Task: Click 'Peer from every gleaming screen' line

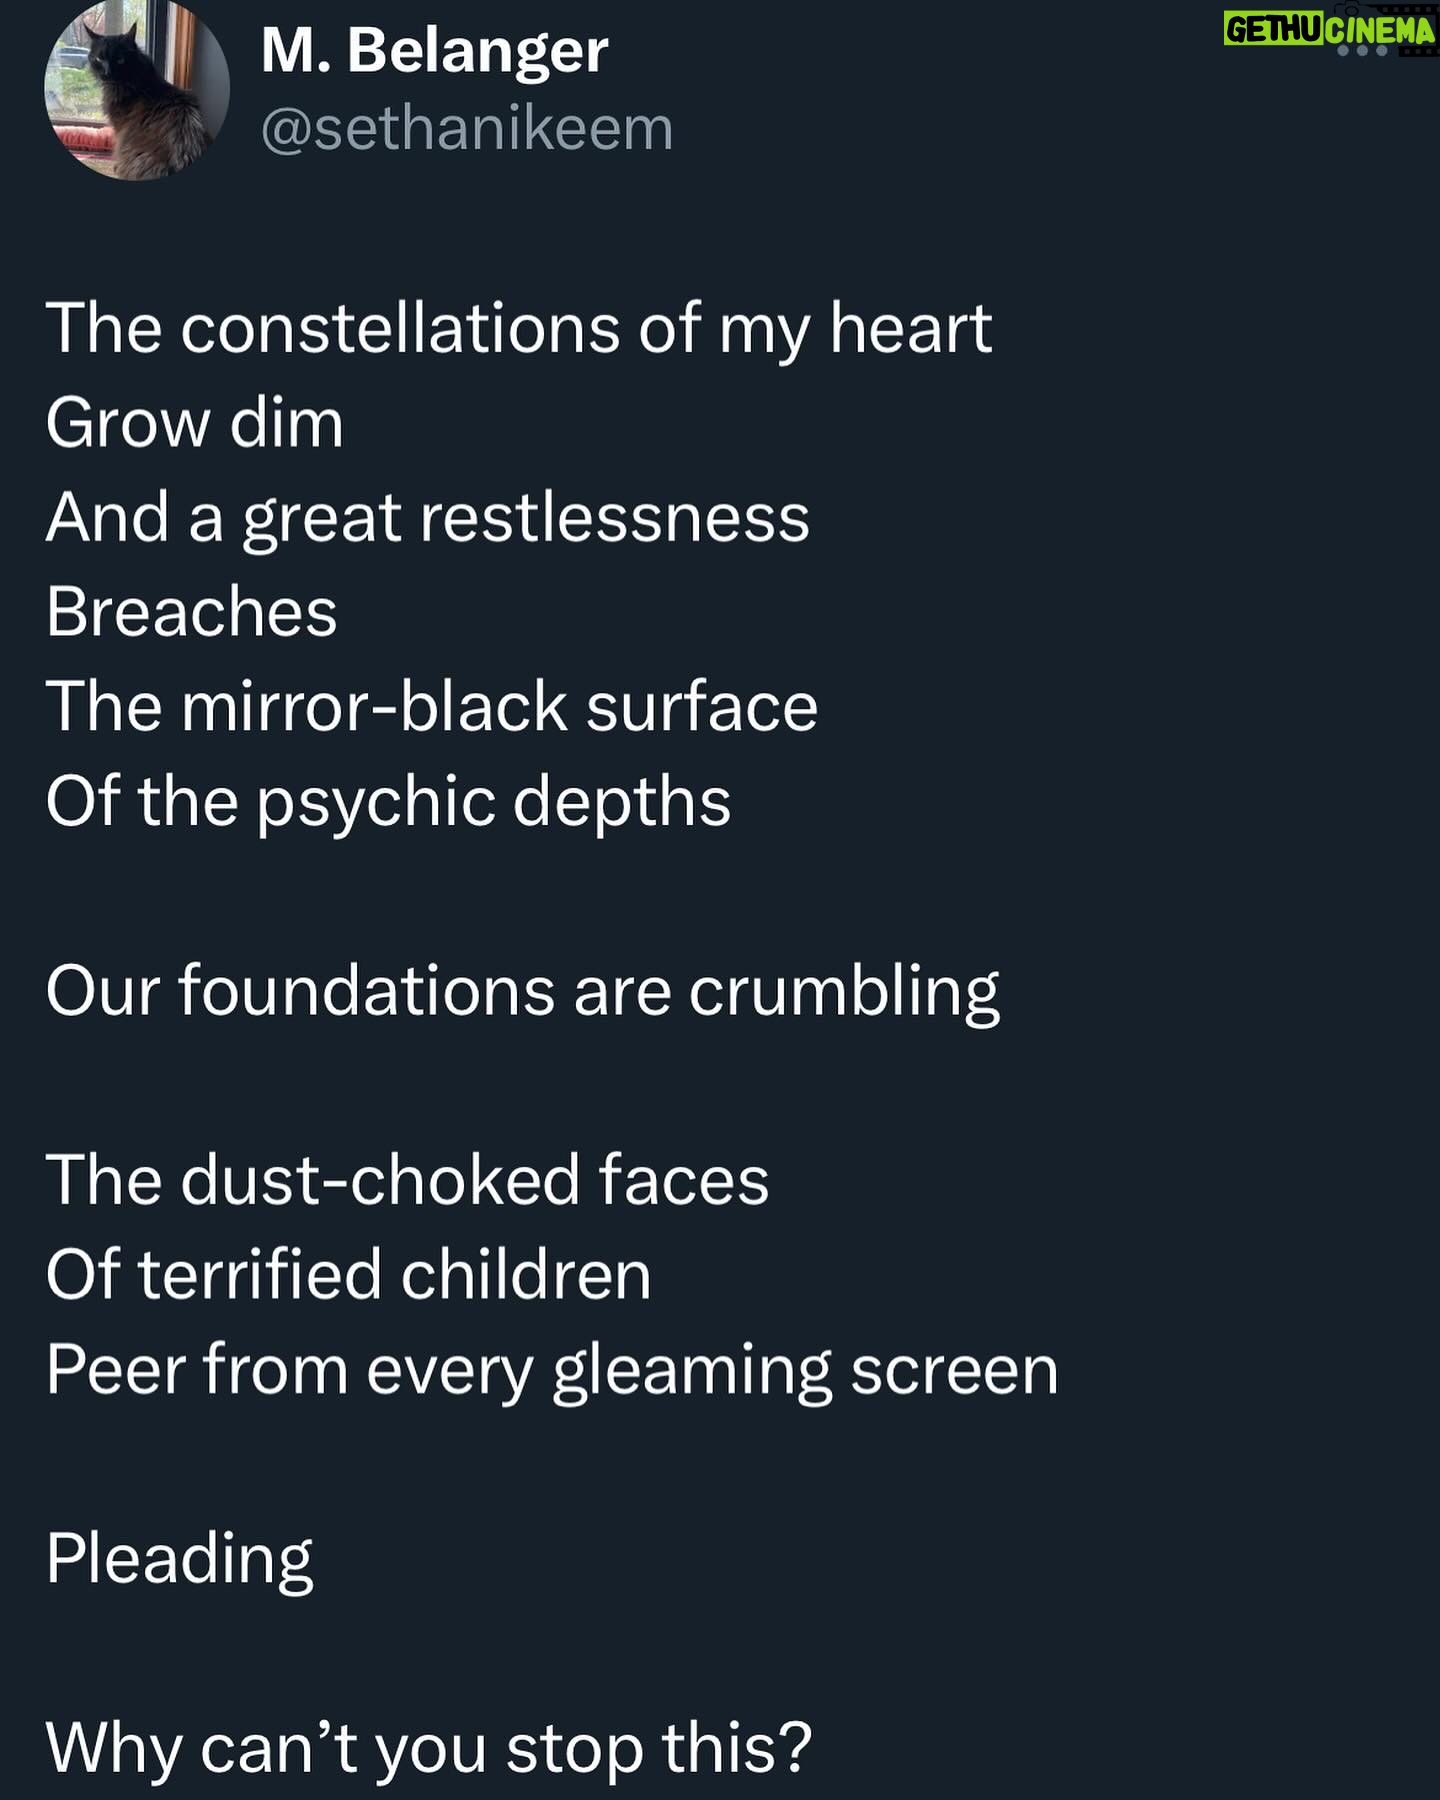Action: [551, 1370]
